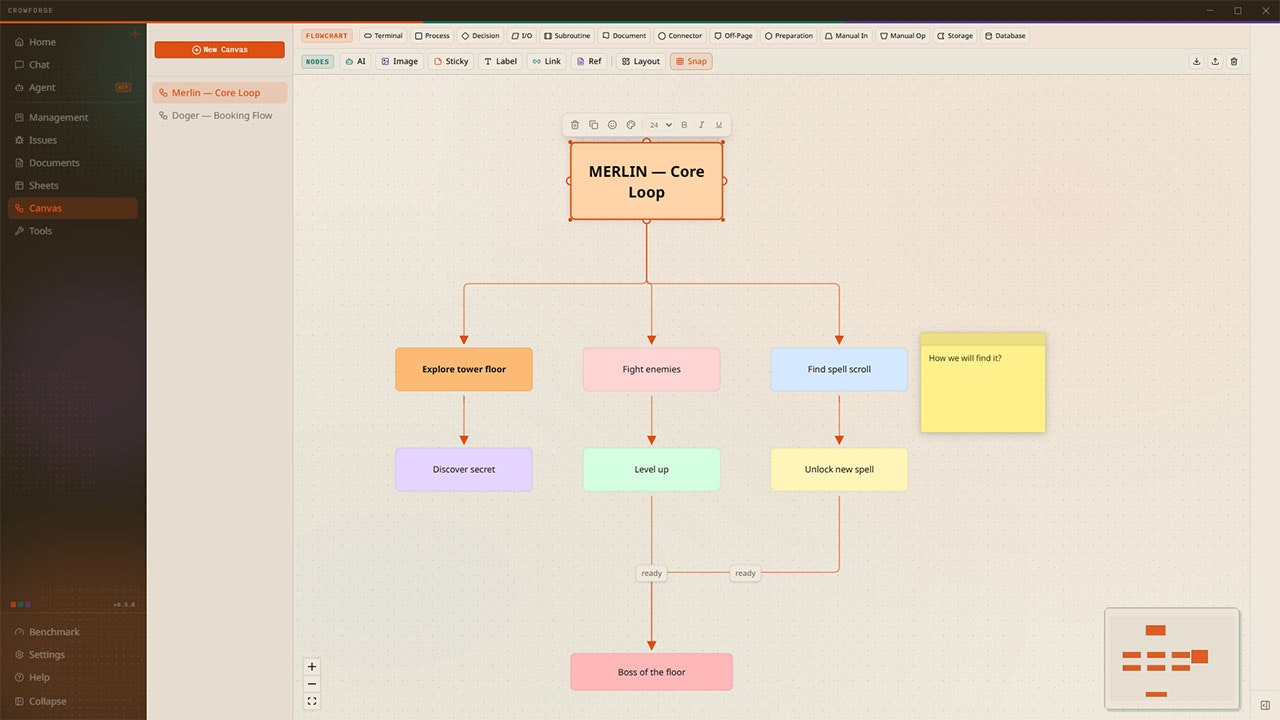Viewport: 1280px width, 720px height.
Task: Toggle italic formatting for node text
Action: coord(701,125)
